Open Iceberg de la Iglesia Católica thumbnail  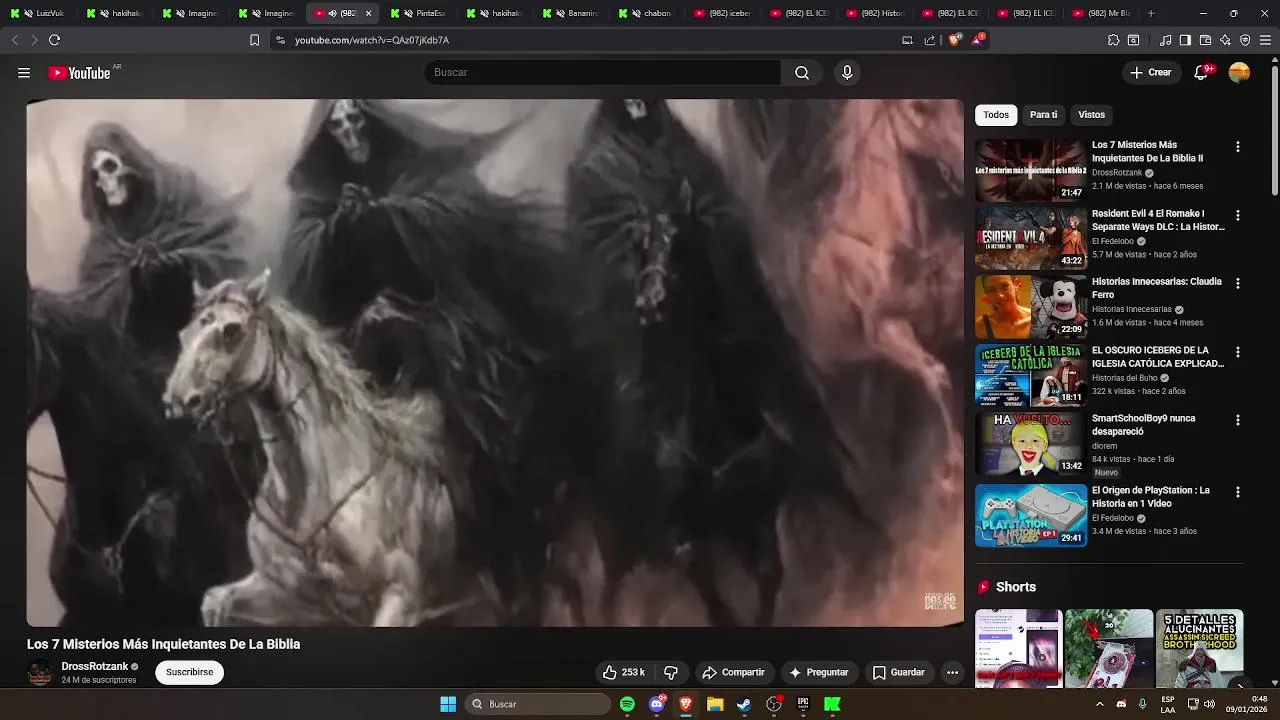pyautogui.click(x=1031, y=375)
